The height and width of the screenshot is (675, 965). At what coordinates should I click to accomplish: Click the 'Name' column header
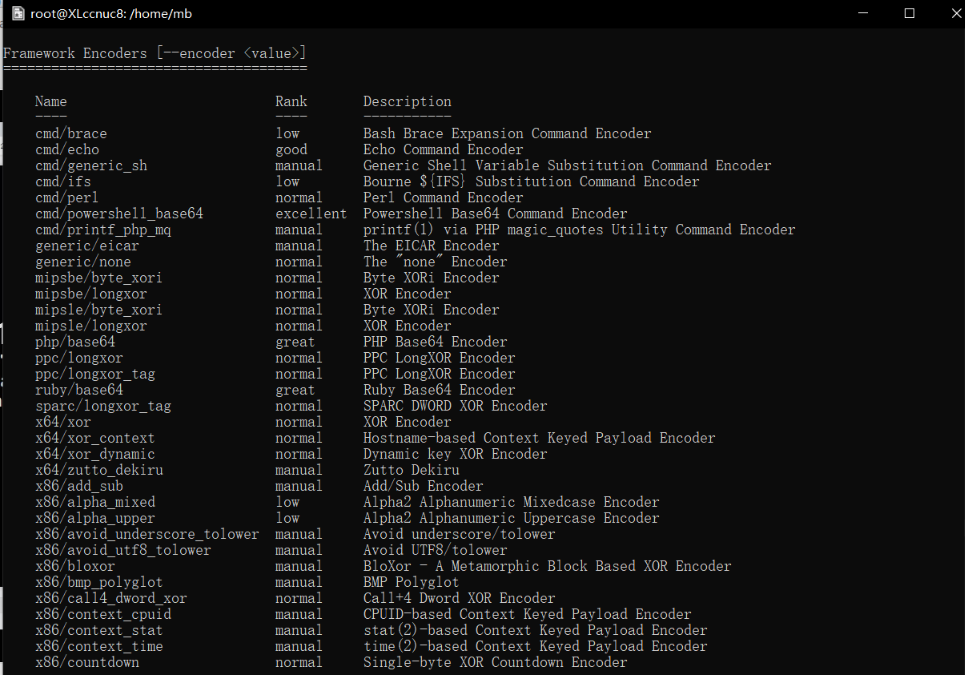tap(51, 102)
